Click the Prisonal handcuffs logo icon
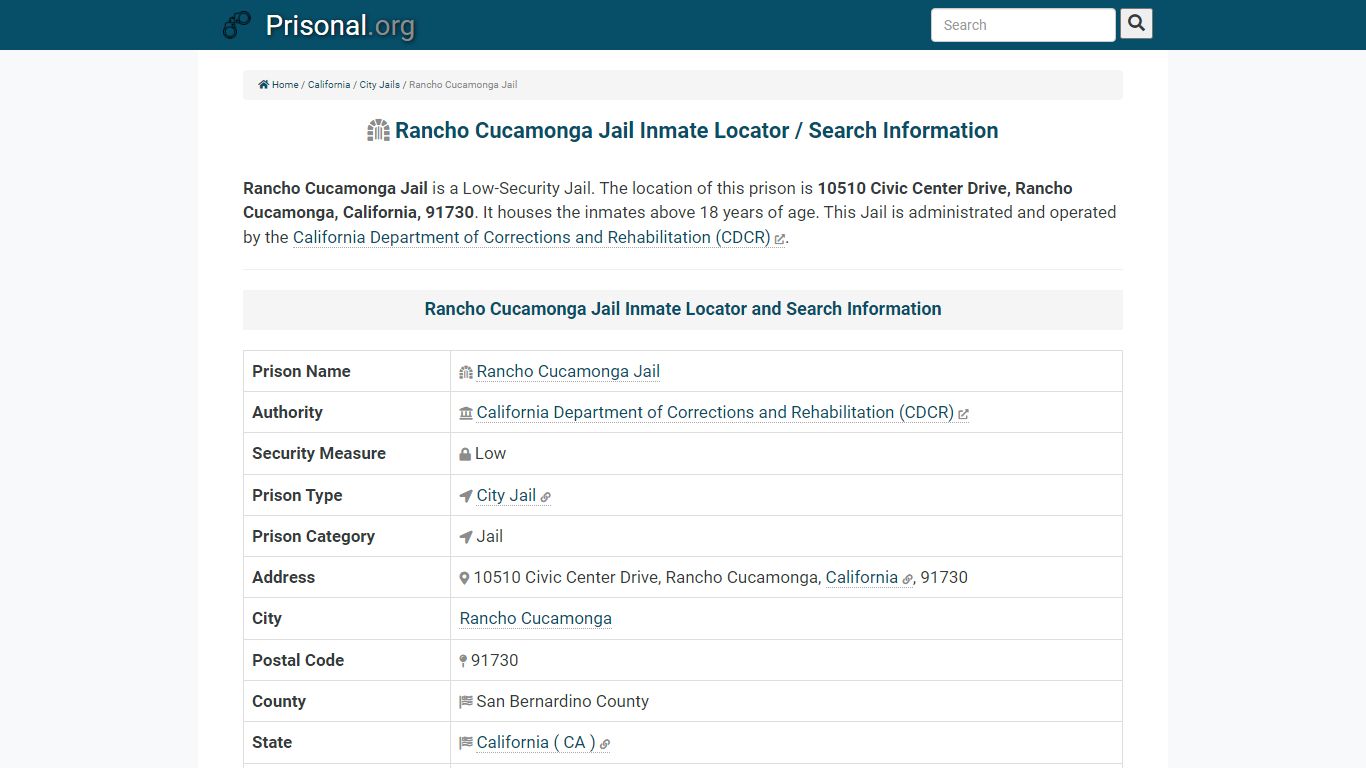 point(237,25)
